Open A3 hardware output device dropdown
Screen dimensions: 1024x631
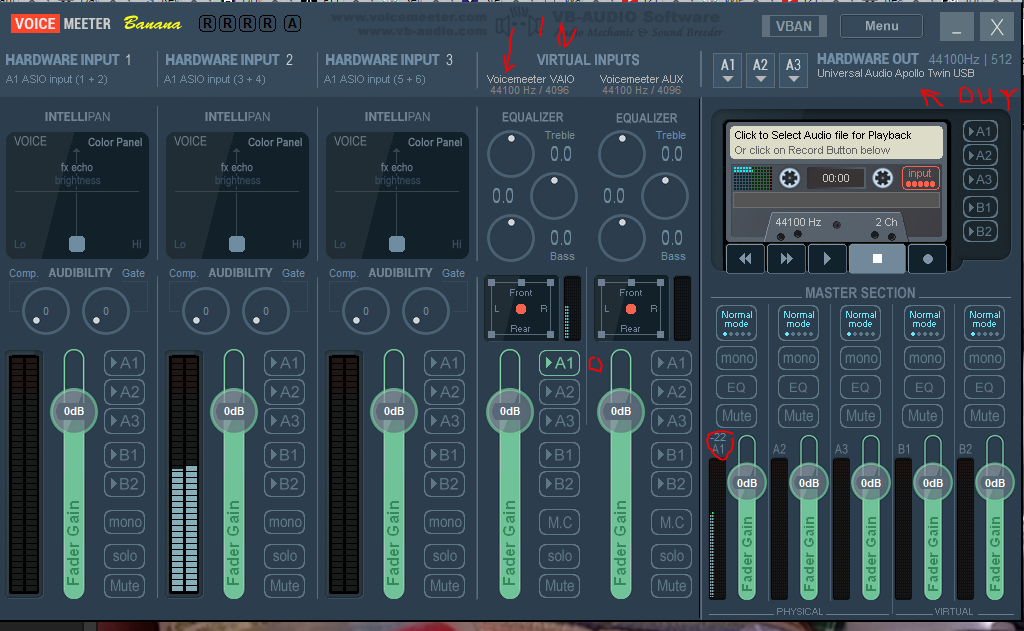[793, 70]
